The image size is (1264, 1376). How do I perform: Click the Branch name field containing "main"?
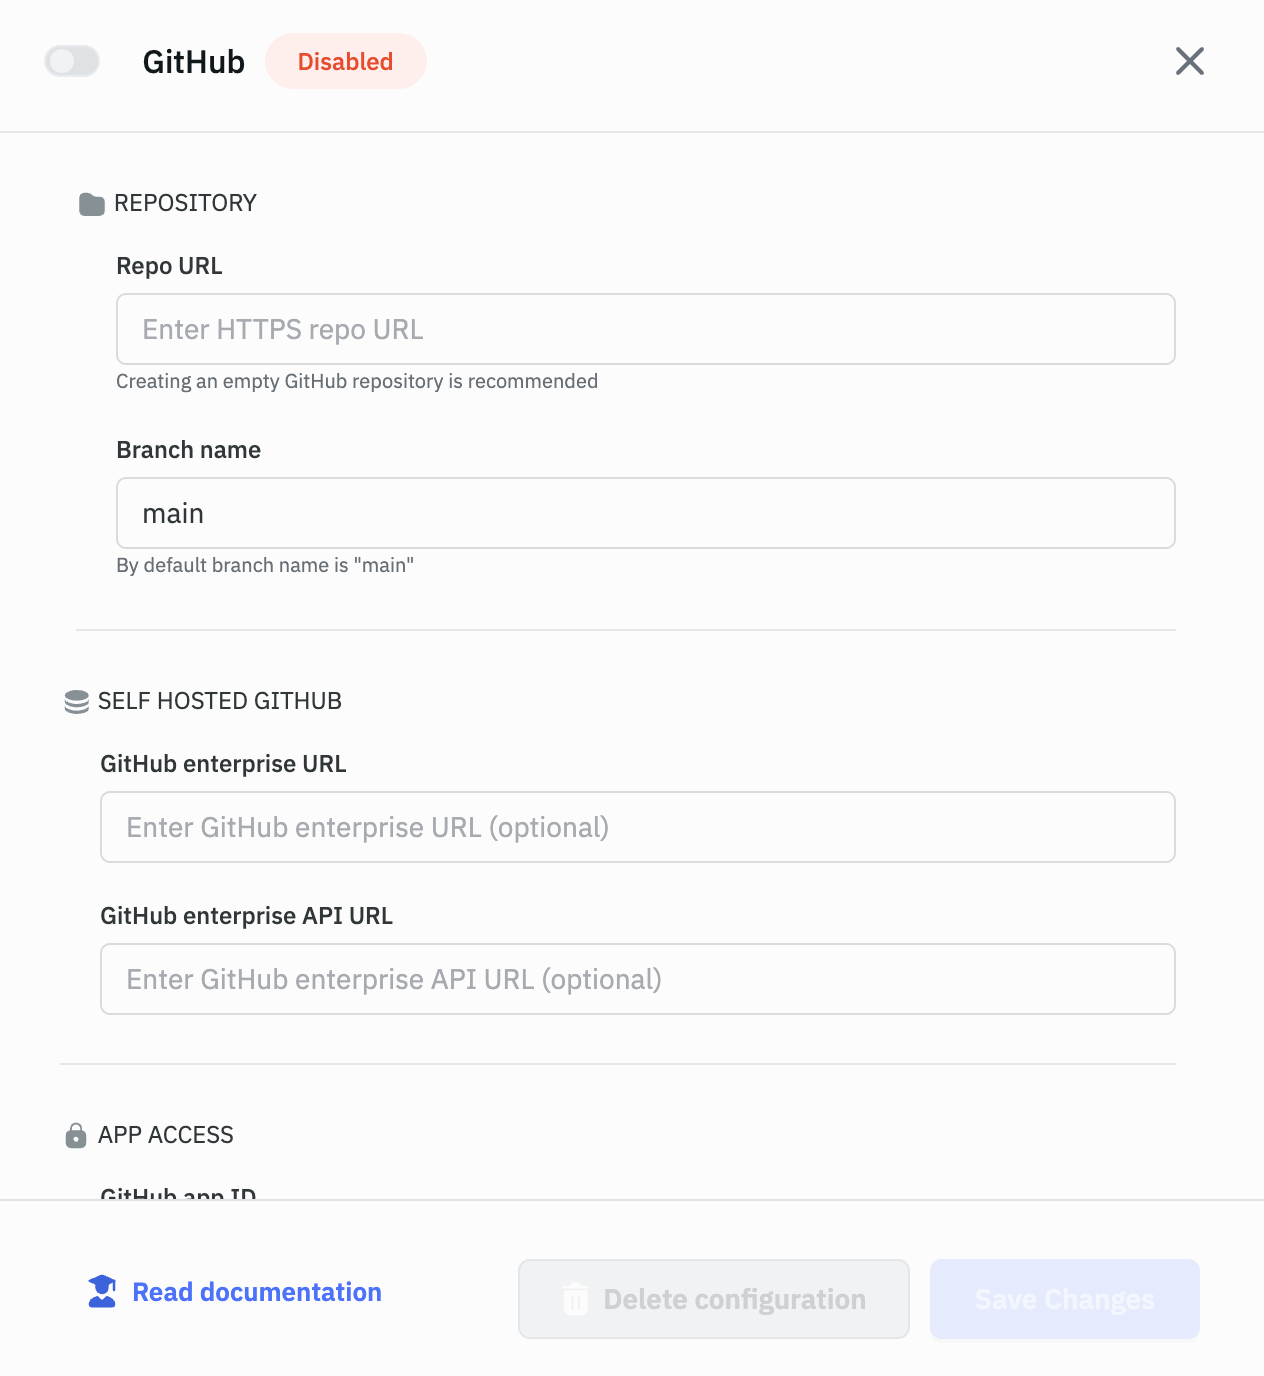[645, 513]
